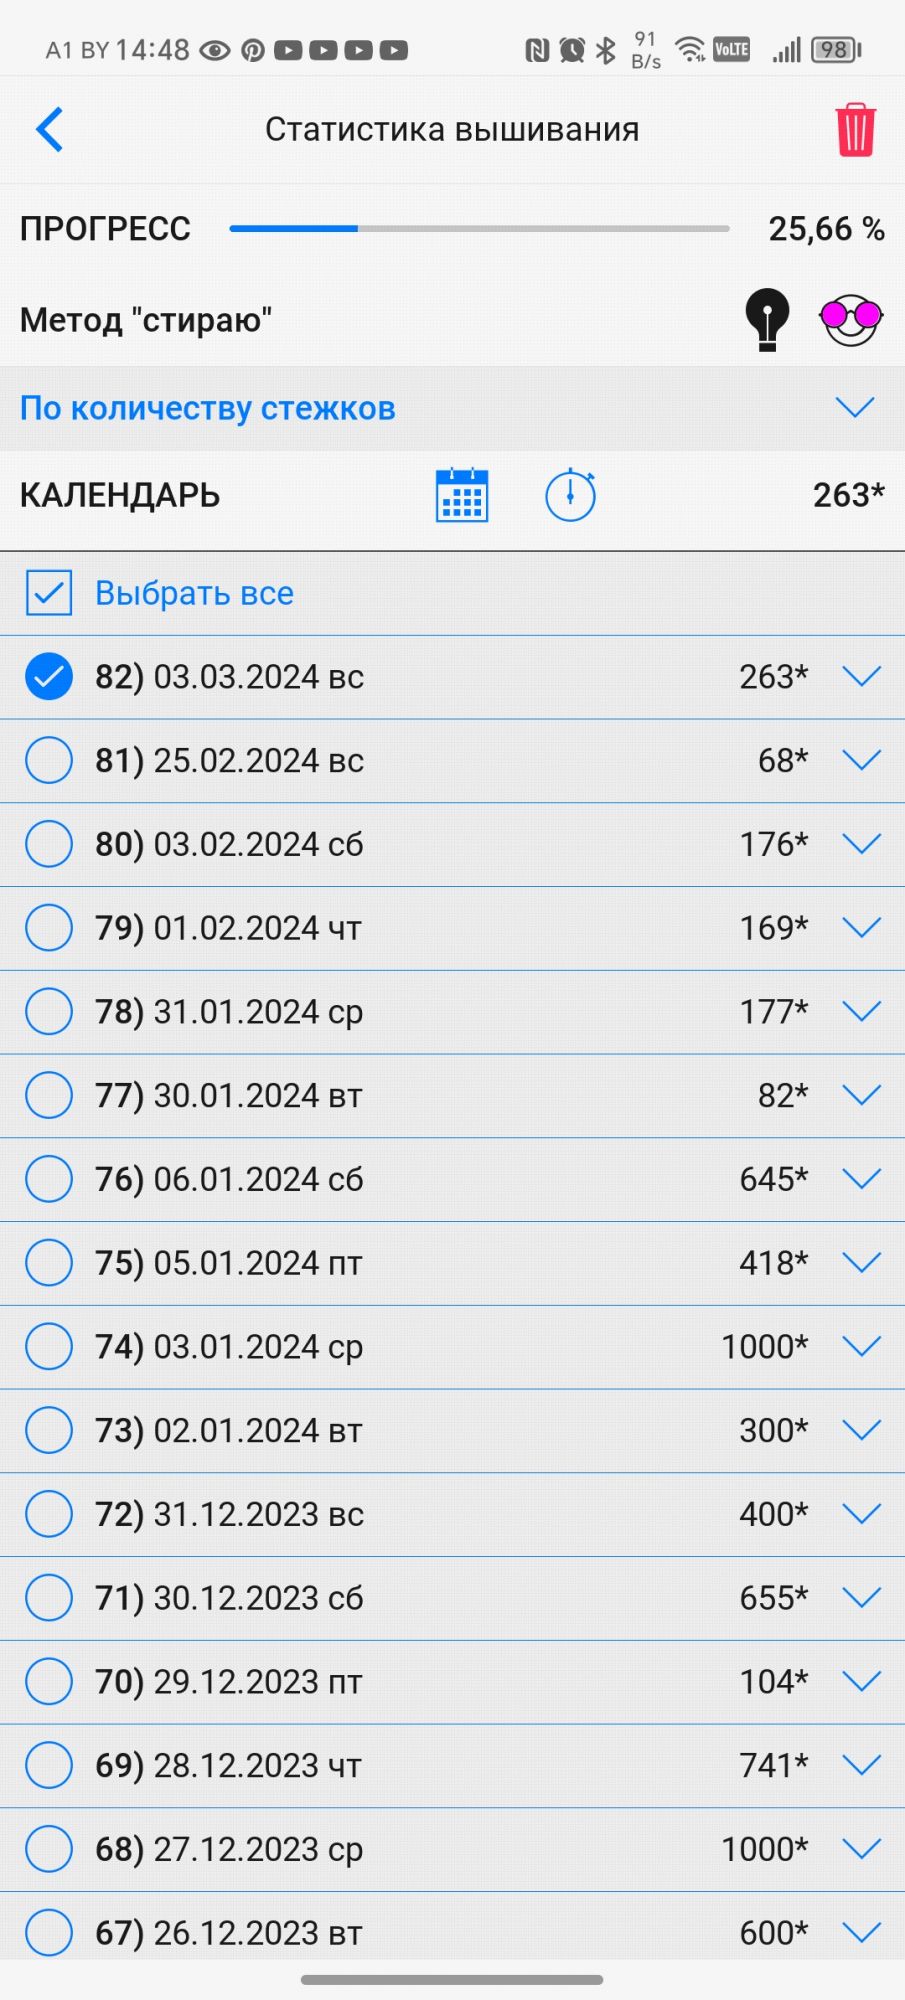The width and height of the screenshot is (905, 2000).
Task: Toggle the 'Выбрать все' checkbox
Action: 48,593
